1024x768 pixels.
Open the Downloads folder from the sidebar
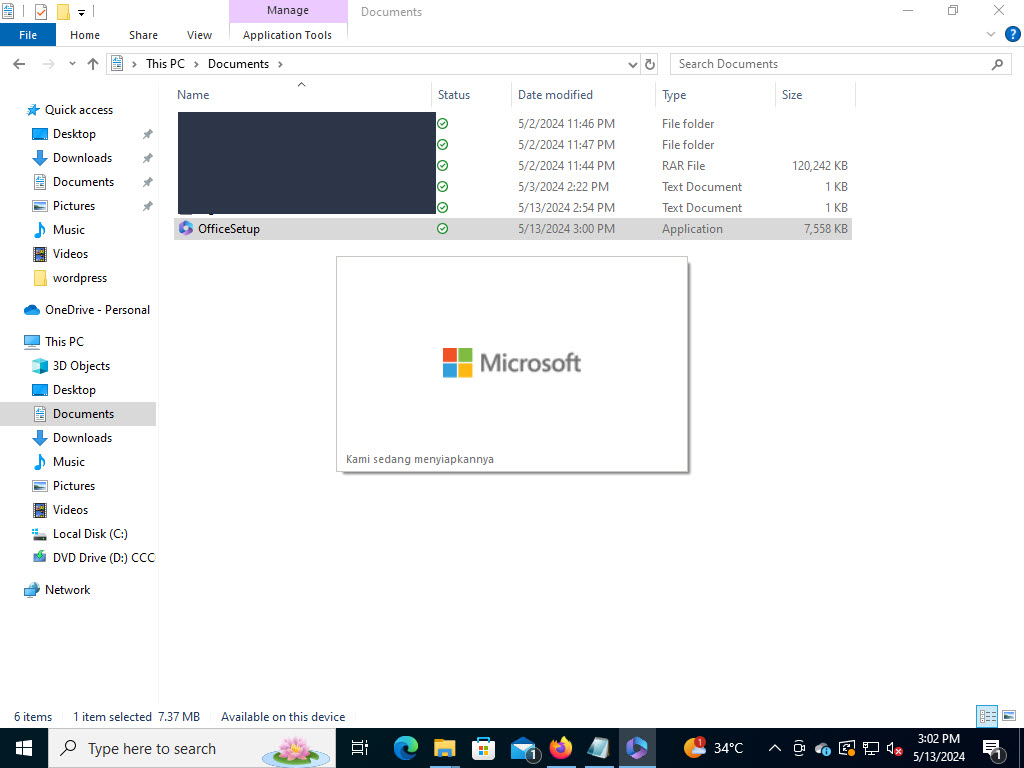(83, 157)
